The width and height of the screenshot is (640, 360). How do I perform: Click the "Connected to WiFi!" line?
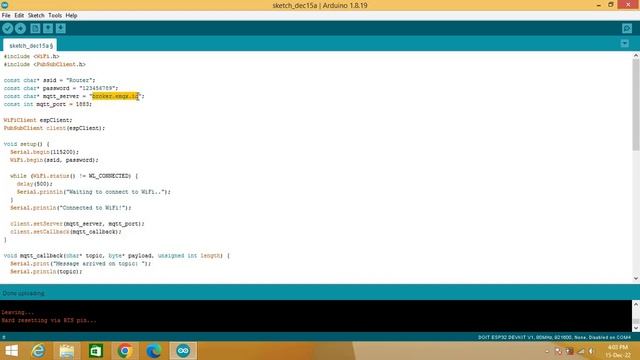point(71,208)
